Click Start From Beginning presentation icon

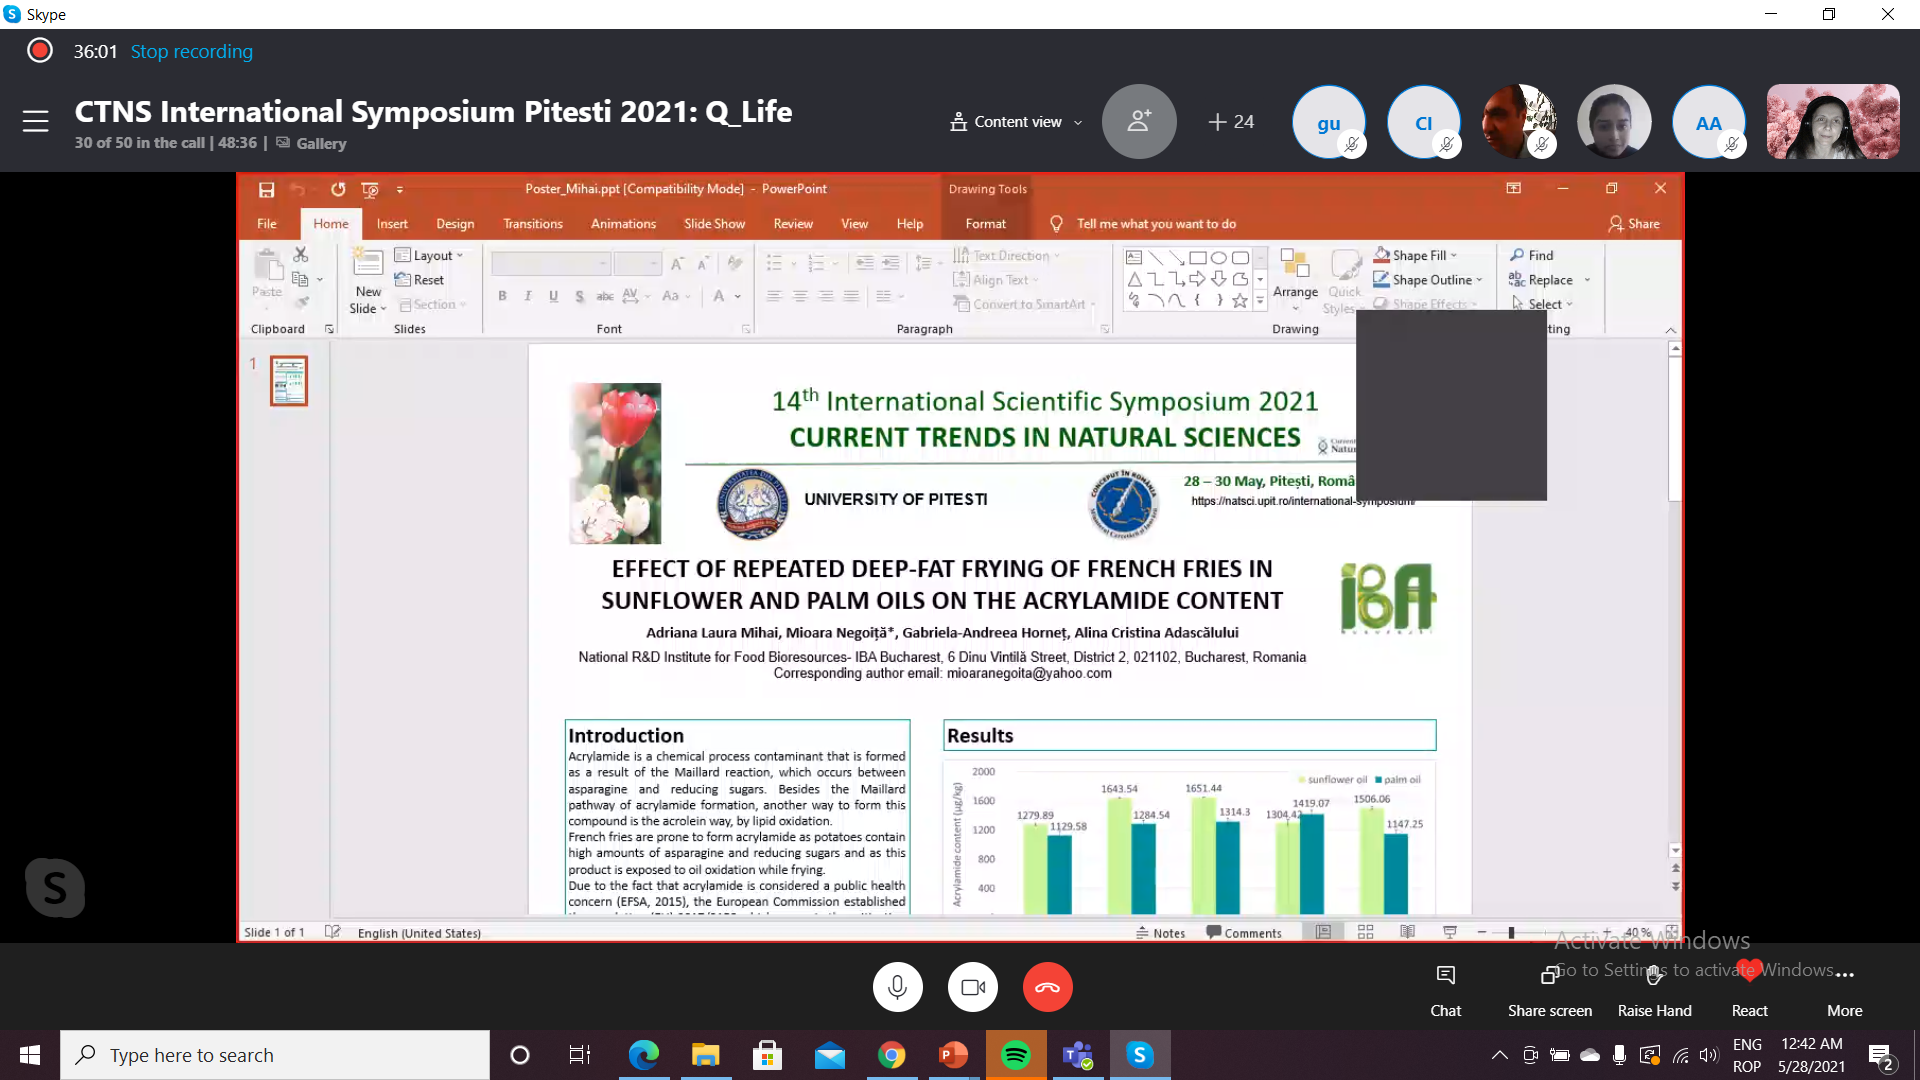[370, 189]
